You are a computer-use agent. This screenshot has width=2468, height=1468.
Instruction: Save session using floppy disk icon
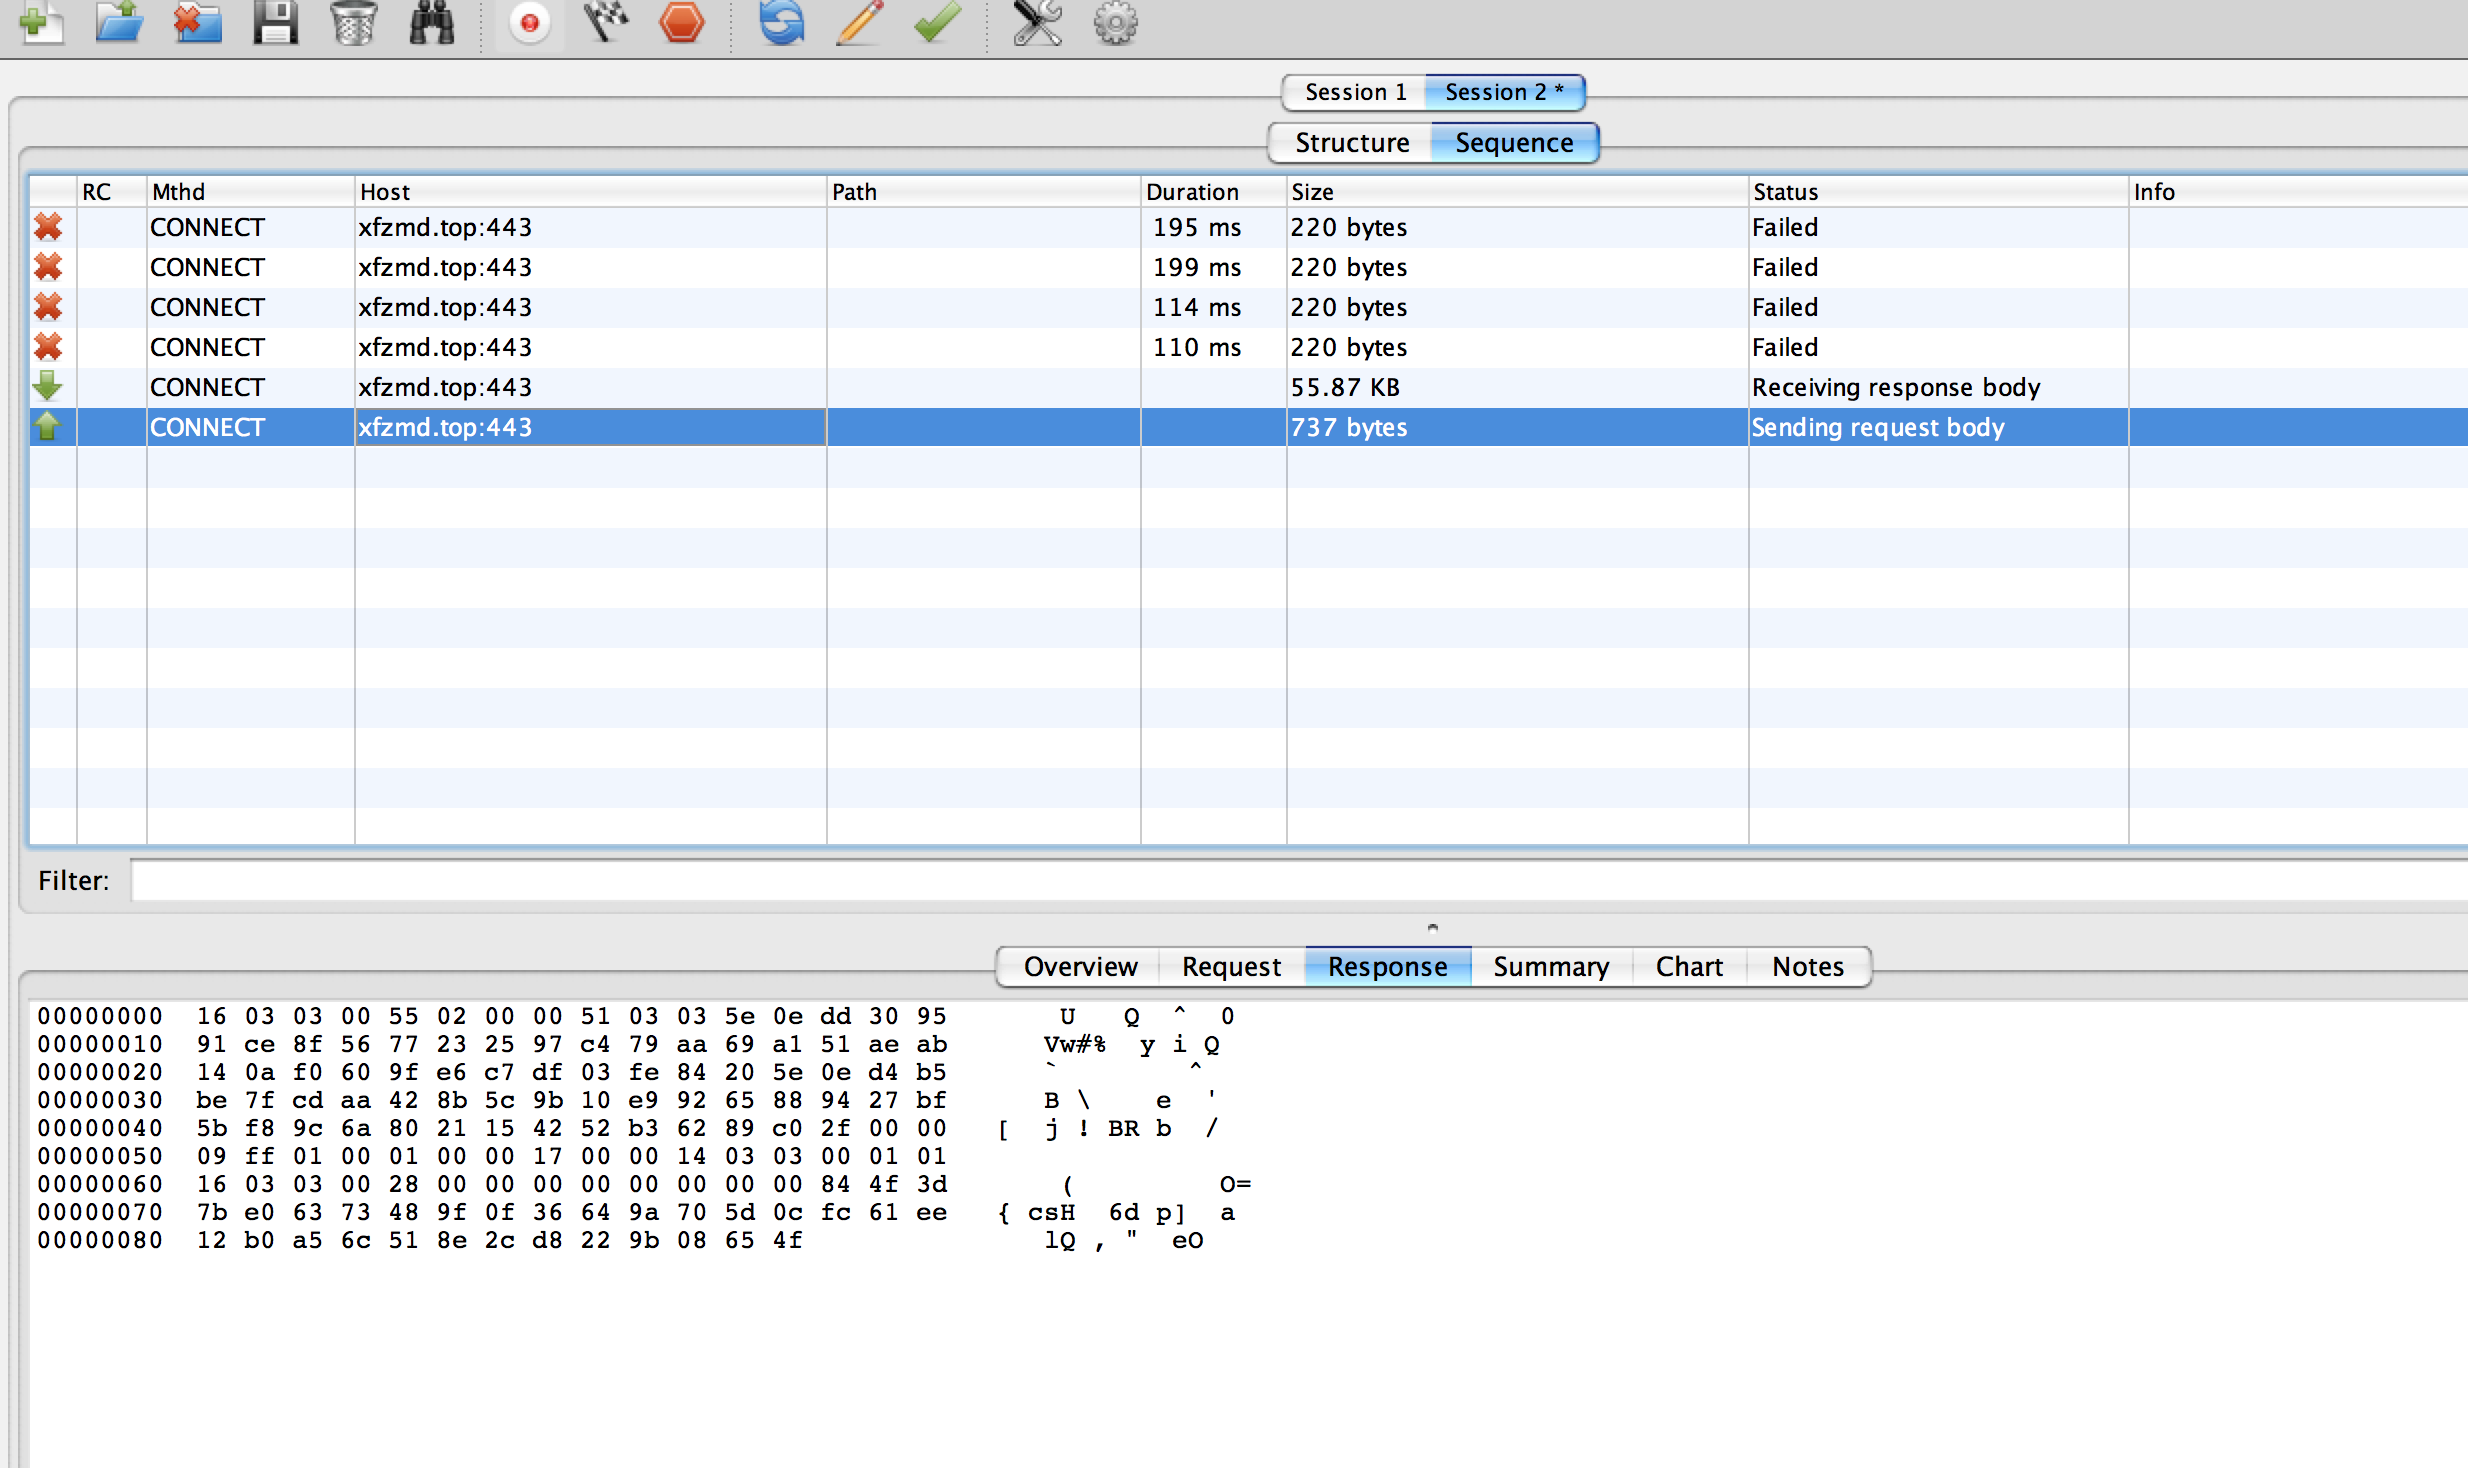275,22
